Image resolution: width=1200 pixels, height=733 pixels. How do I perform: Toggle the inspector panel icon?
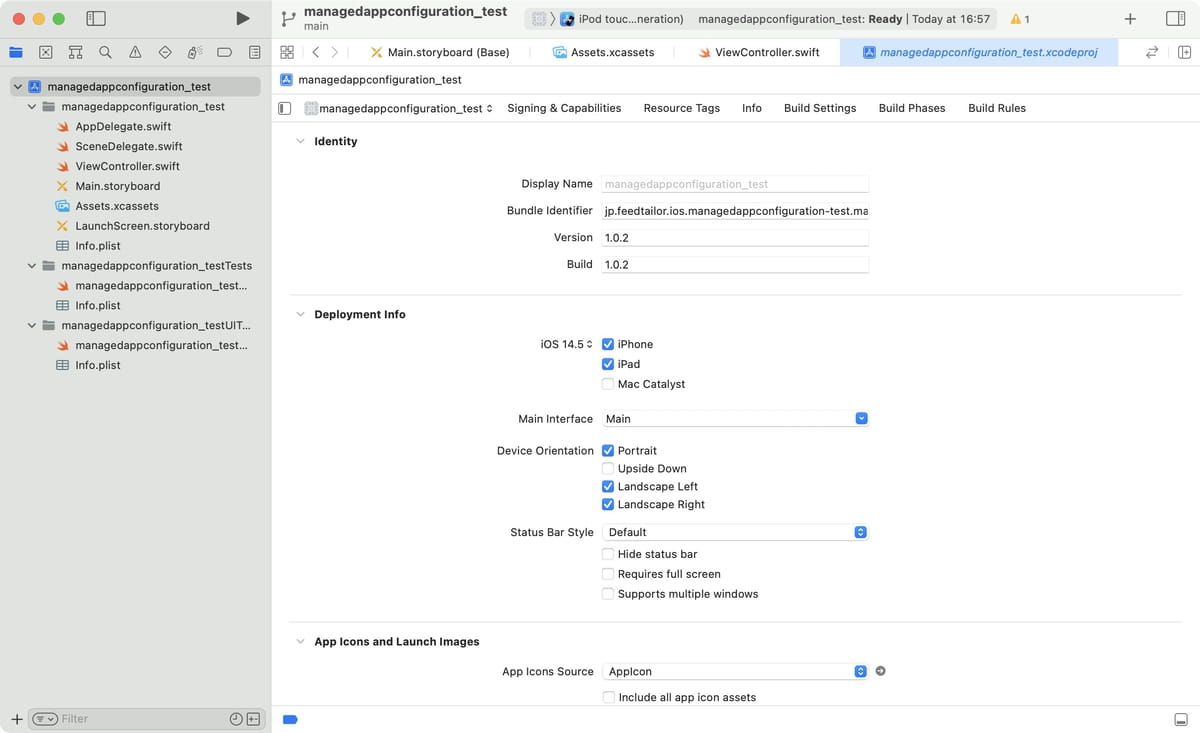1176,19
